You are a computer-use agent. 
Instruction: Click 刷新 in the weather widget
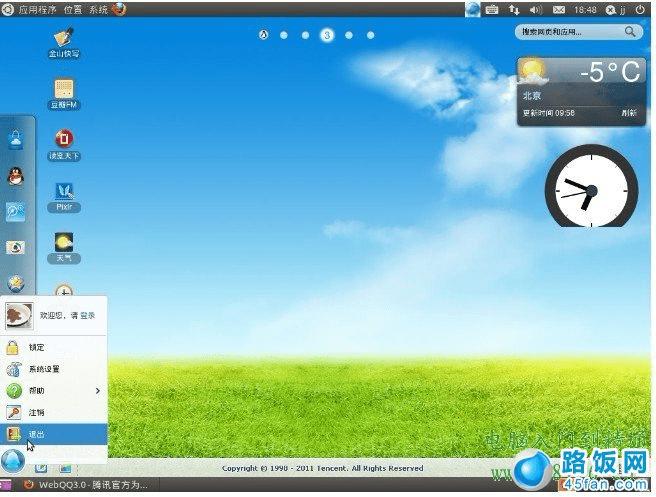click(629, 113)
